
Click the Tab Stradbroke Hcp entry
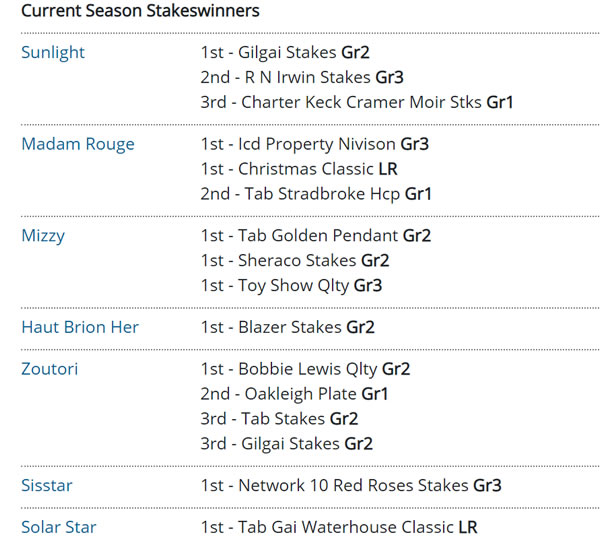coord(316,194)
